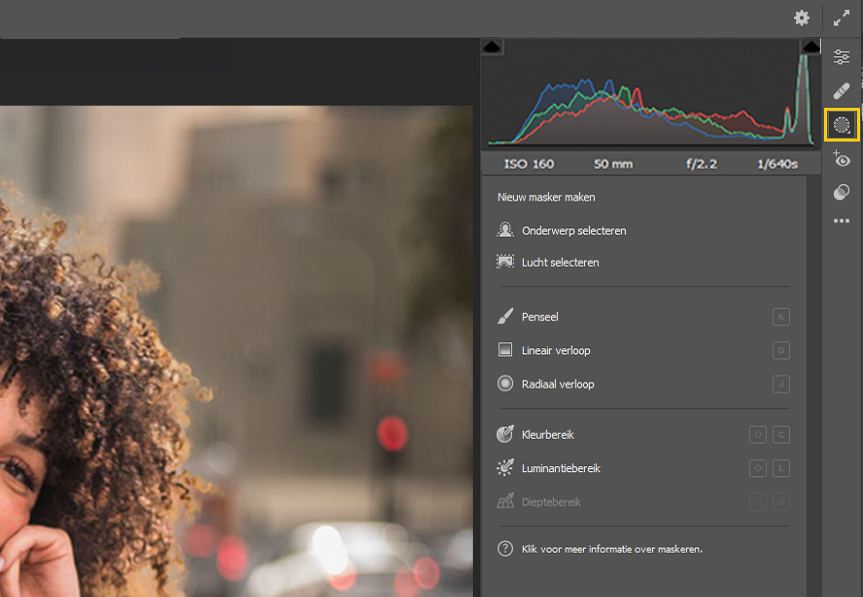The image size is (863, 597).
Task: Click the Luminantiebereik icon
Action: point(505,468)
